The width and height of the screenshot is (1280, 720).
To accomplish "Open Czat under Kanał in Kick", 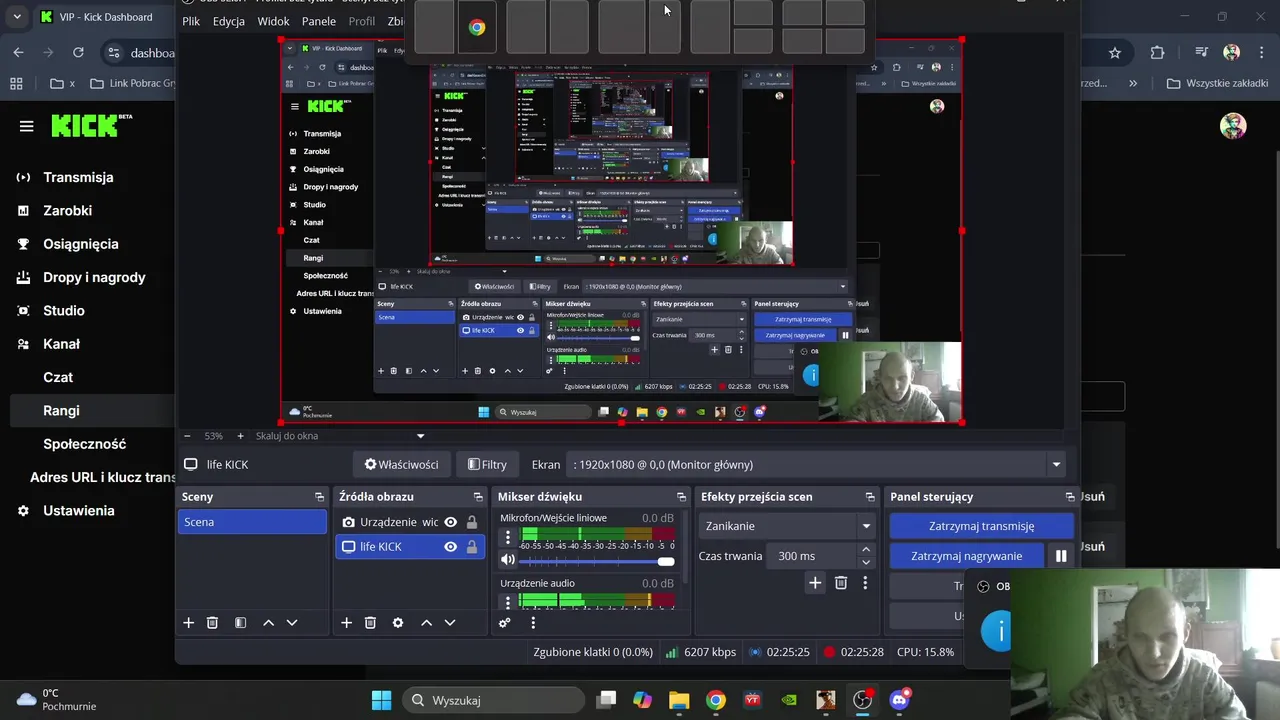I will (x=58, y=377).
